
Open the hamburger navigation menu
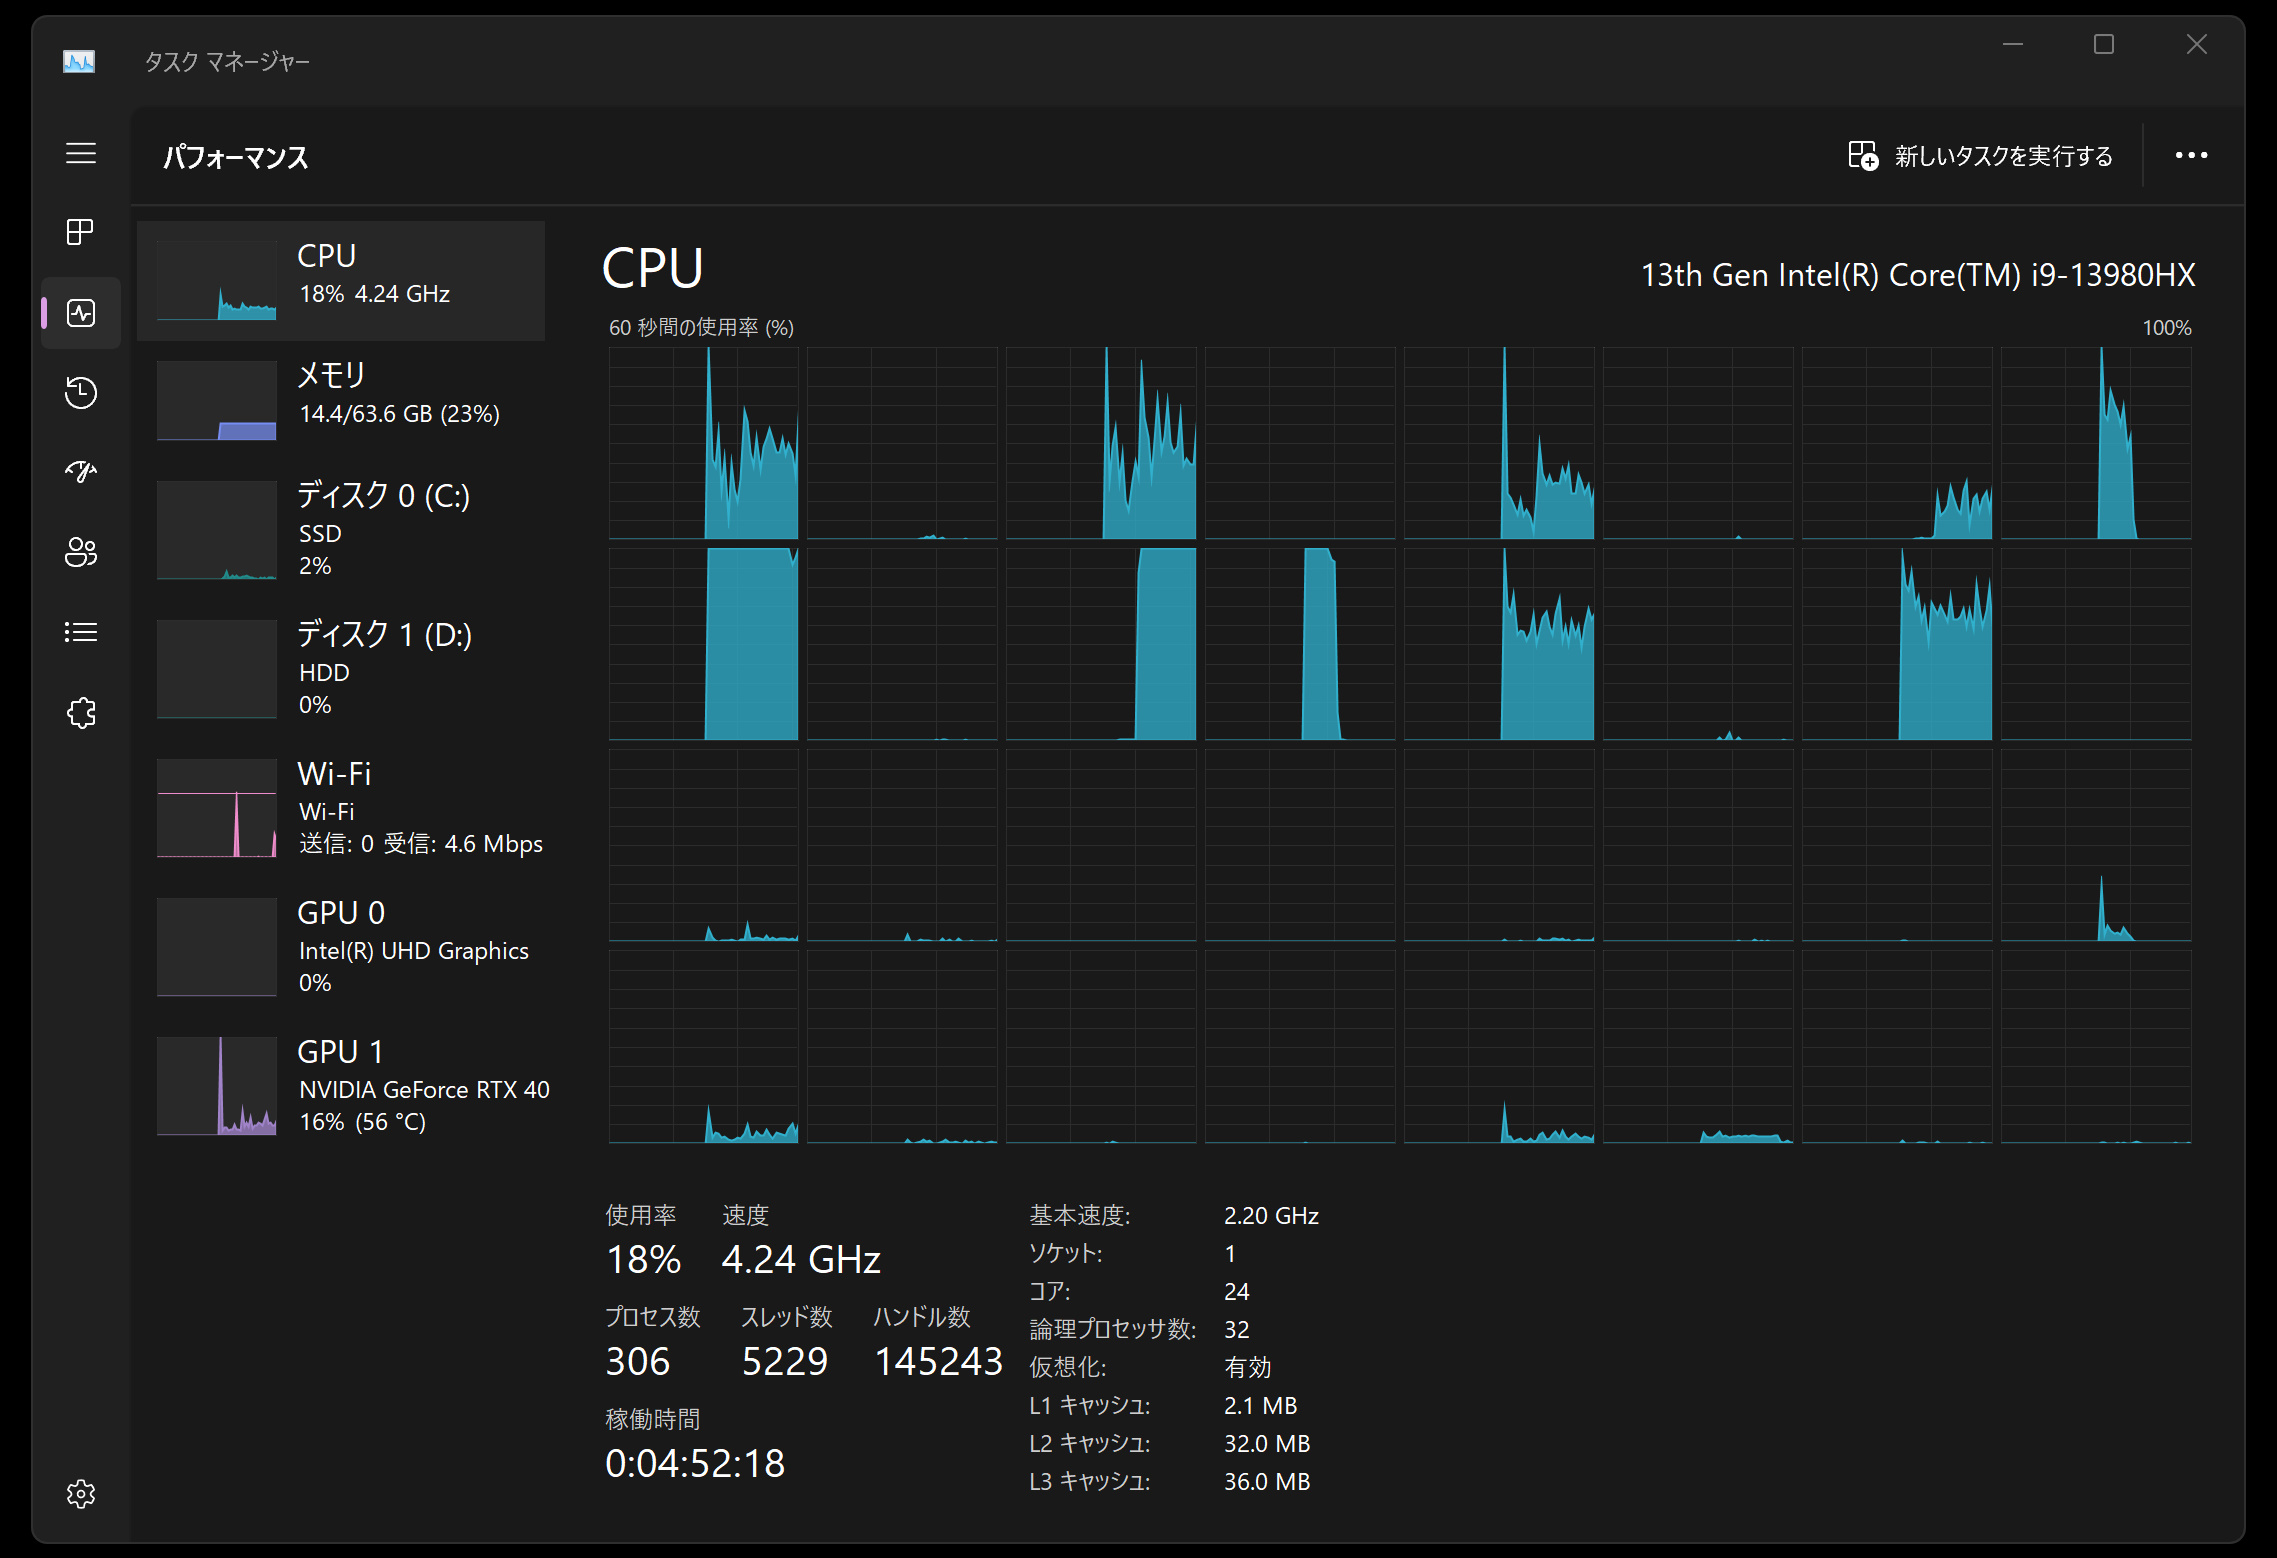coord(81,153)
